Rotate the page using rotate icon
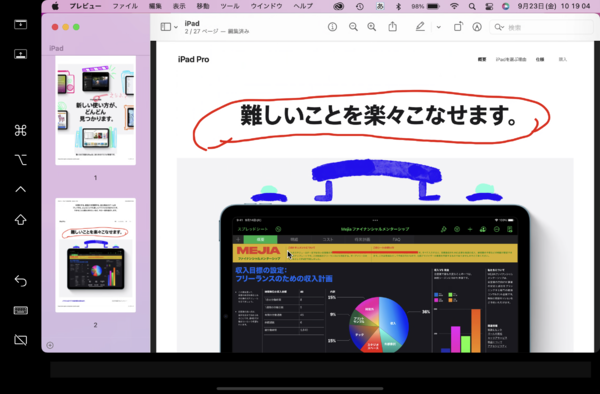The width and height of the screenshot is (600, 394). pos(458,26)
